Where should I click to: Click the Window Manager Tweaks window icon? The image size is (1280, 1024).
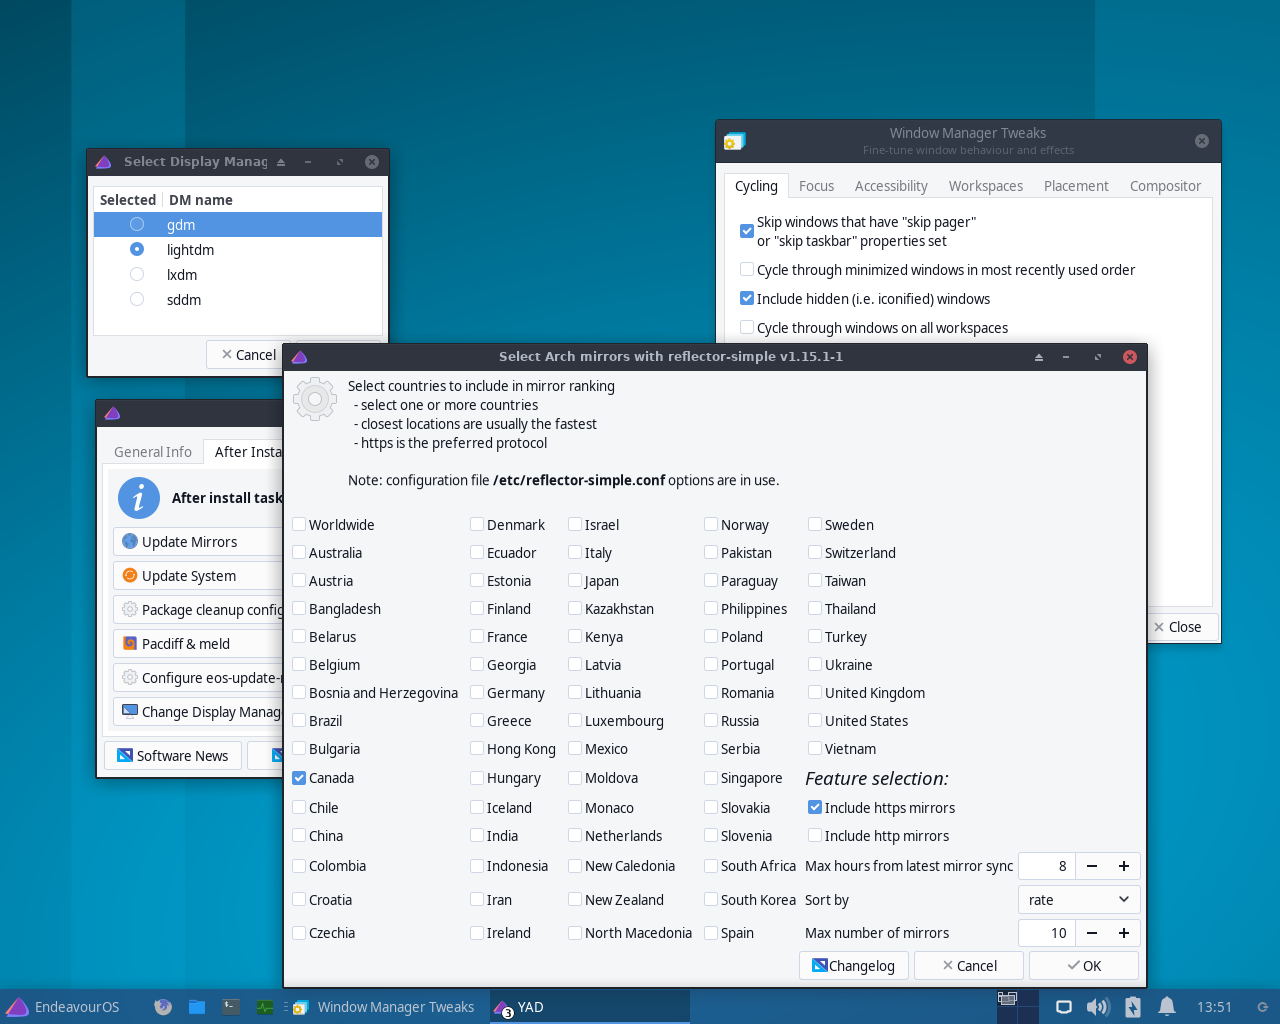pos(735,141)
